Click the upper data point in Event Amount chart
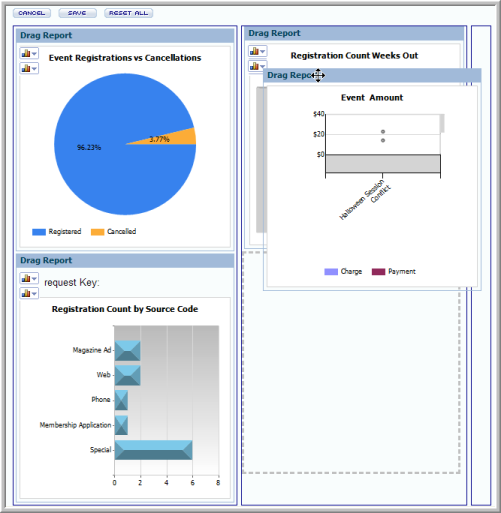This screenshot has width=501, height=513. point(383,132)
